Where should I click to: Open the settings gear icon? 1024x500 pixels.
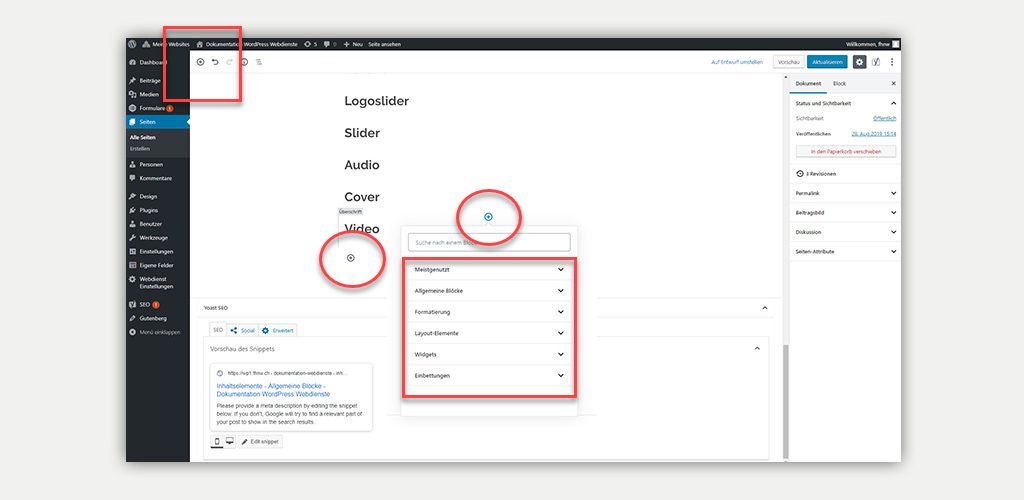pos(859,62)
